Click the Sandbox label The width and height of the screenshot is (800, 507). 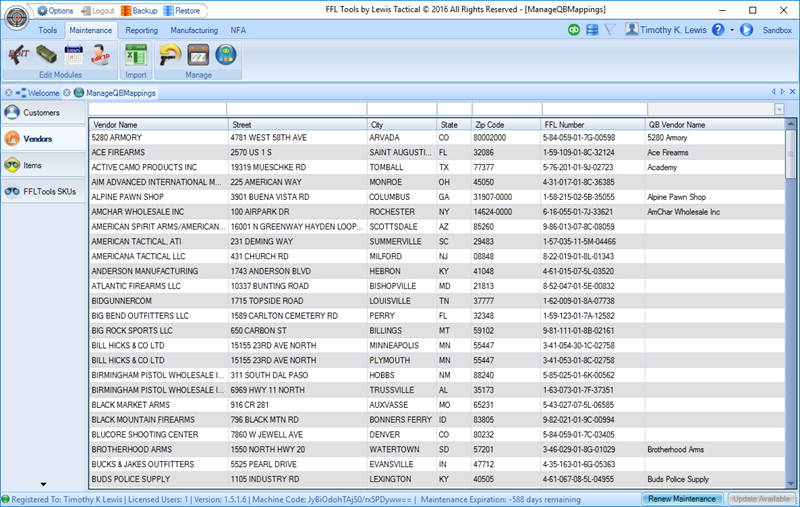point(777,31)
